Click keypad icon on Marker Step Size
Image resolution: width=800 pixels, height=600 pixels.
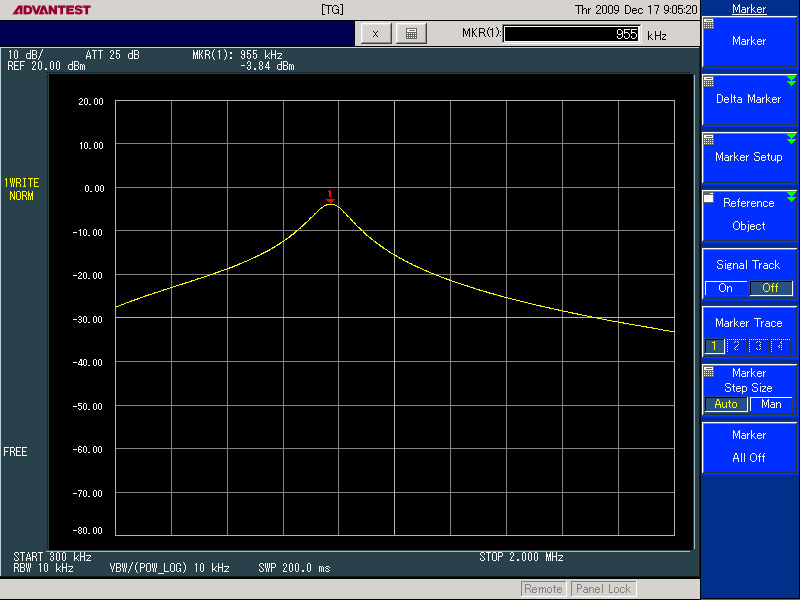pyautogui.click(x=709, y=371)
